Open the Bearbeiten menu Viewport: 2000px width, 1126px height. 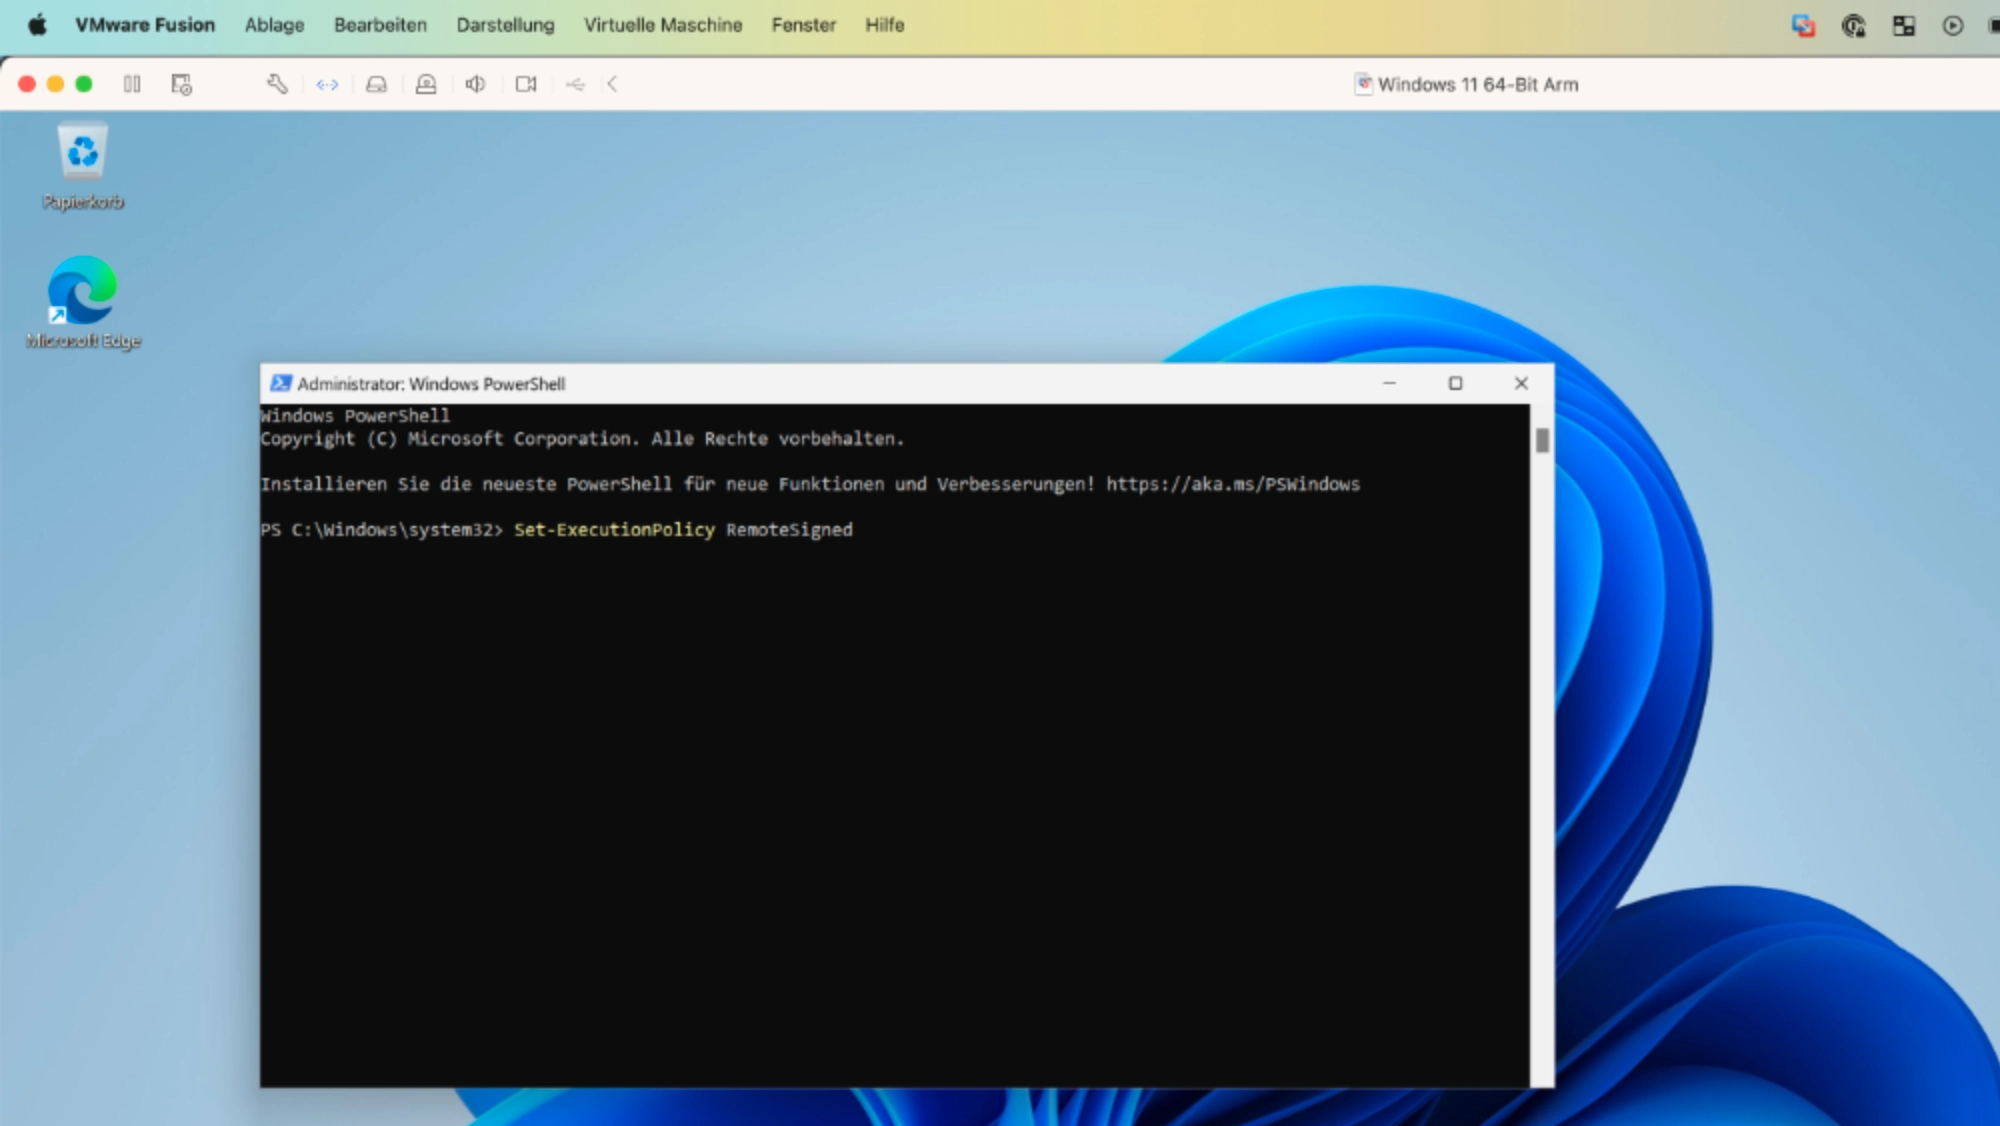[380, 25]
